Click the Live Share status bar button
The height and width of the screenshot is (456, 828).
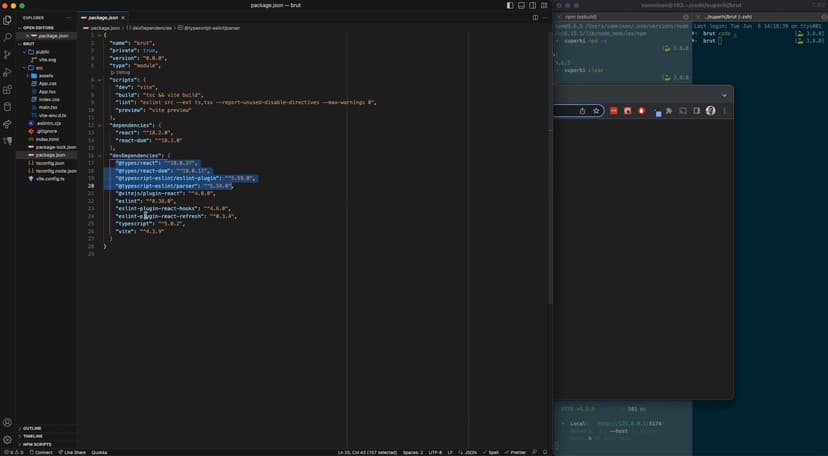pos(74,452)
